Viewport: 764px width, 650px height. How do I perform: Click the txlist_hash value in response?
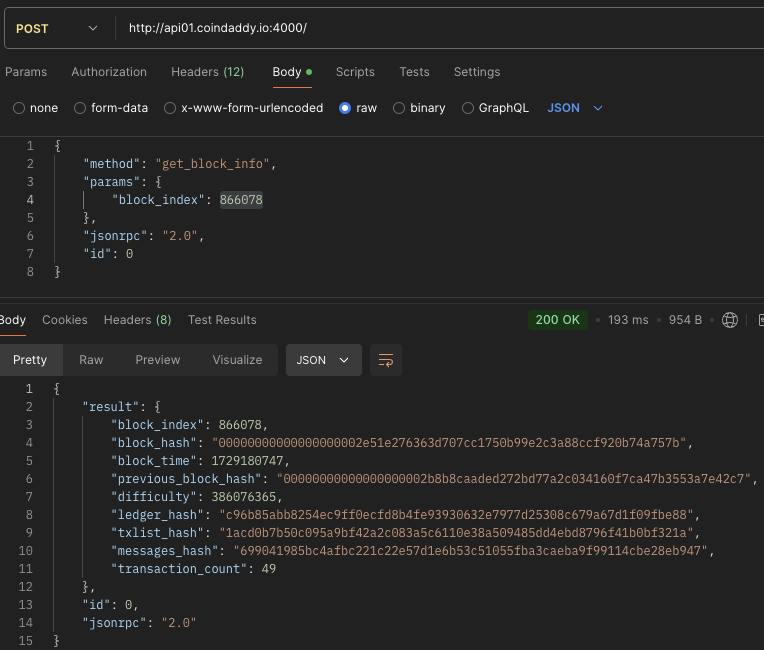tap(457, 533)
